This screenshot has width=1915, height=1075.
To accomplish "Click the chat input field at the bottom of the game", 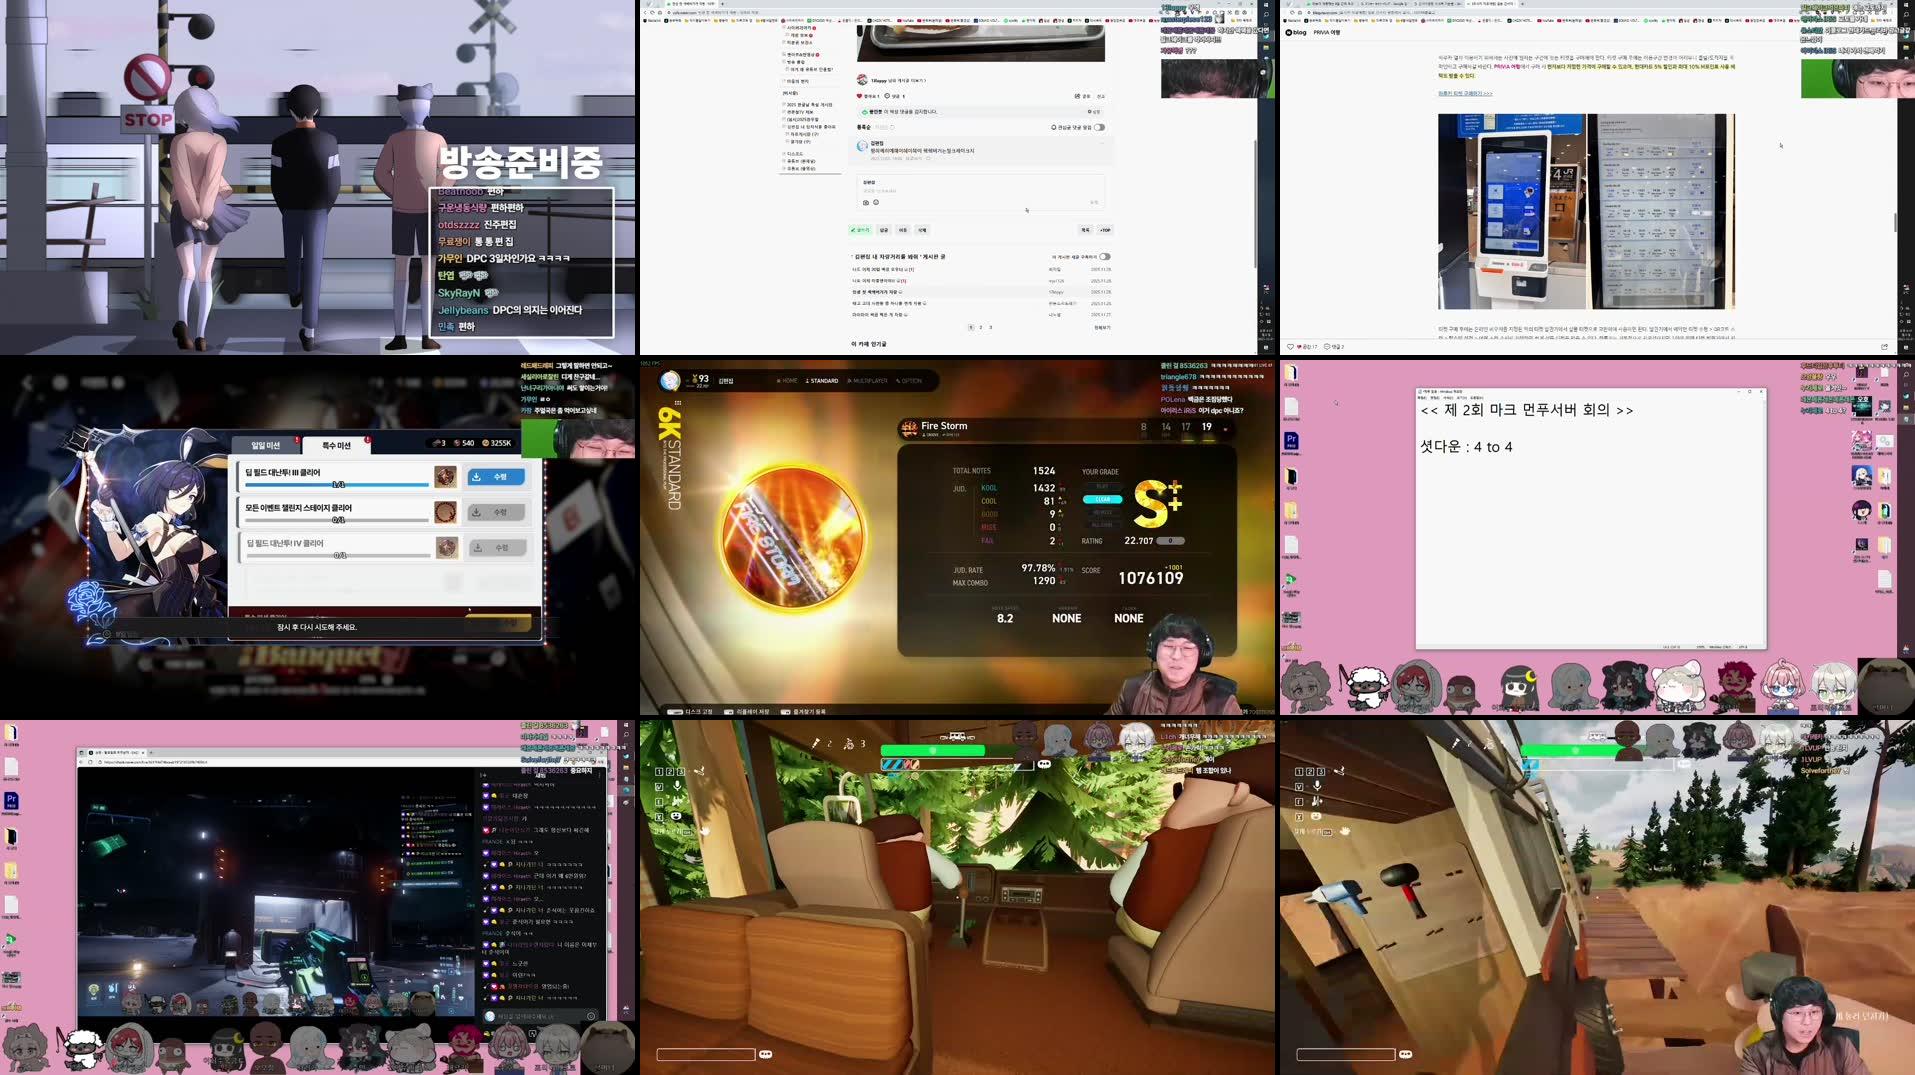I will point(707,1053).
